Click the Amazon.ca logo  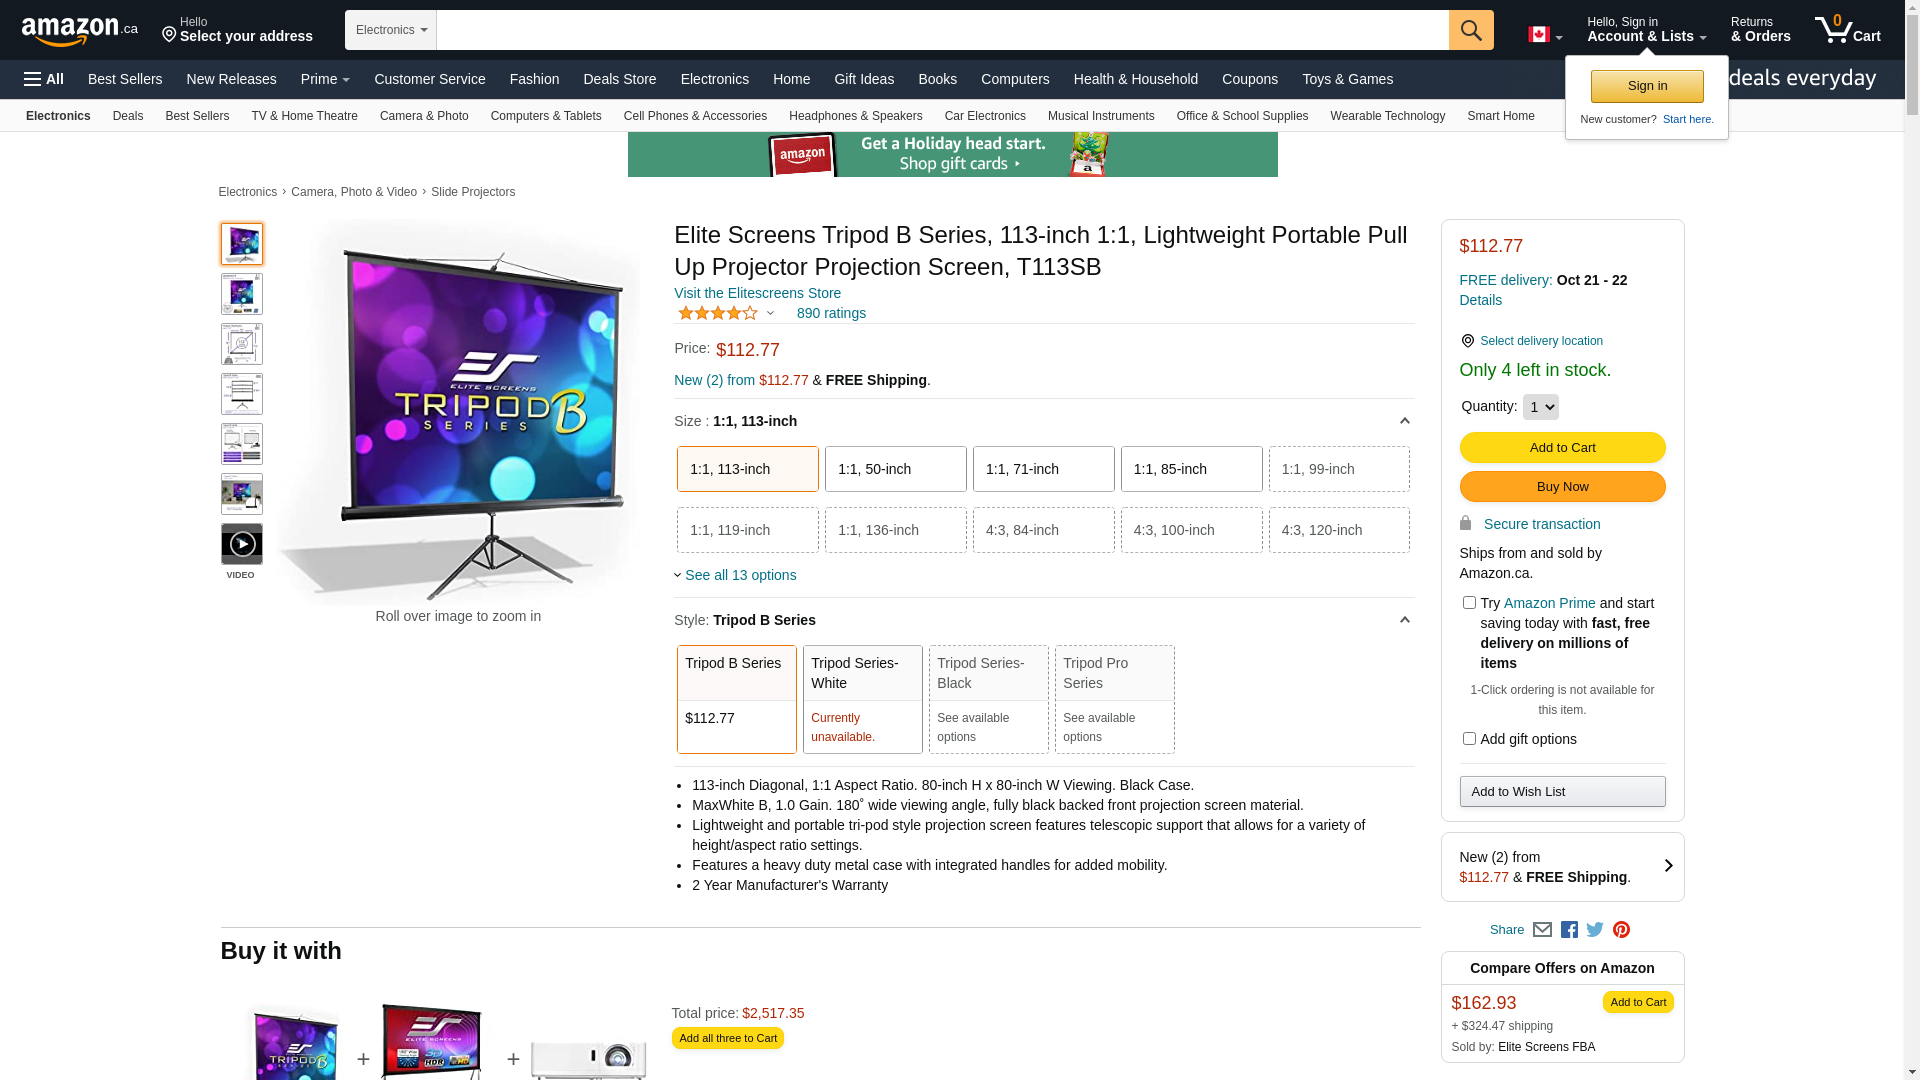tap(79, 31)
